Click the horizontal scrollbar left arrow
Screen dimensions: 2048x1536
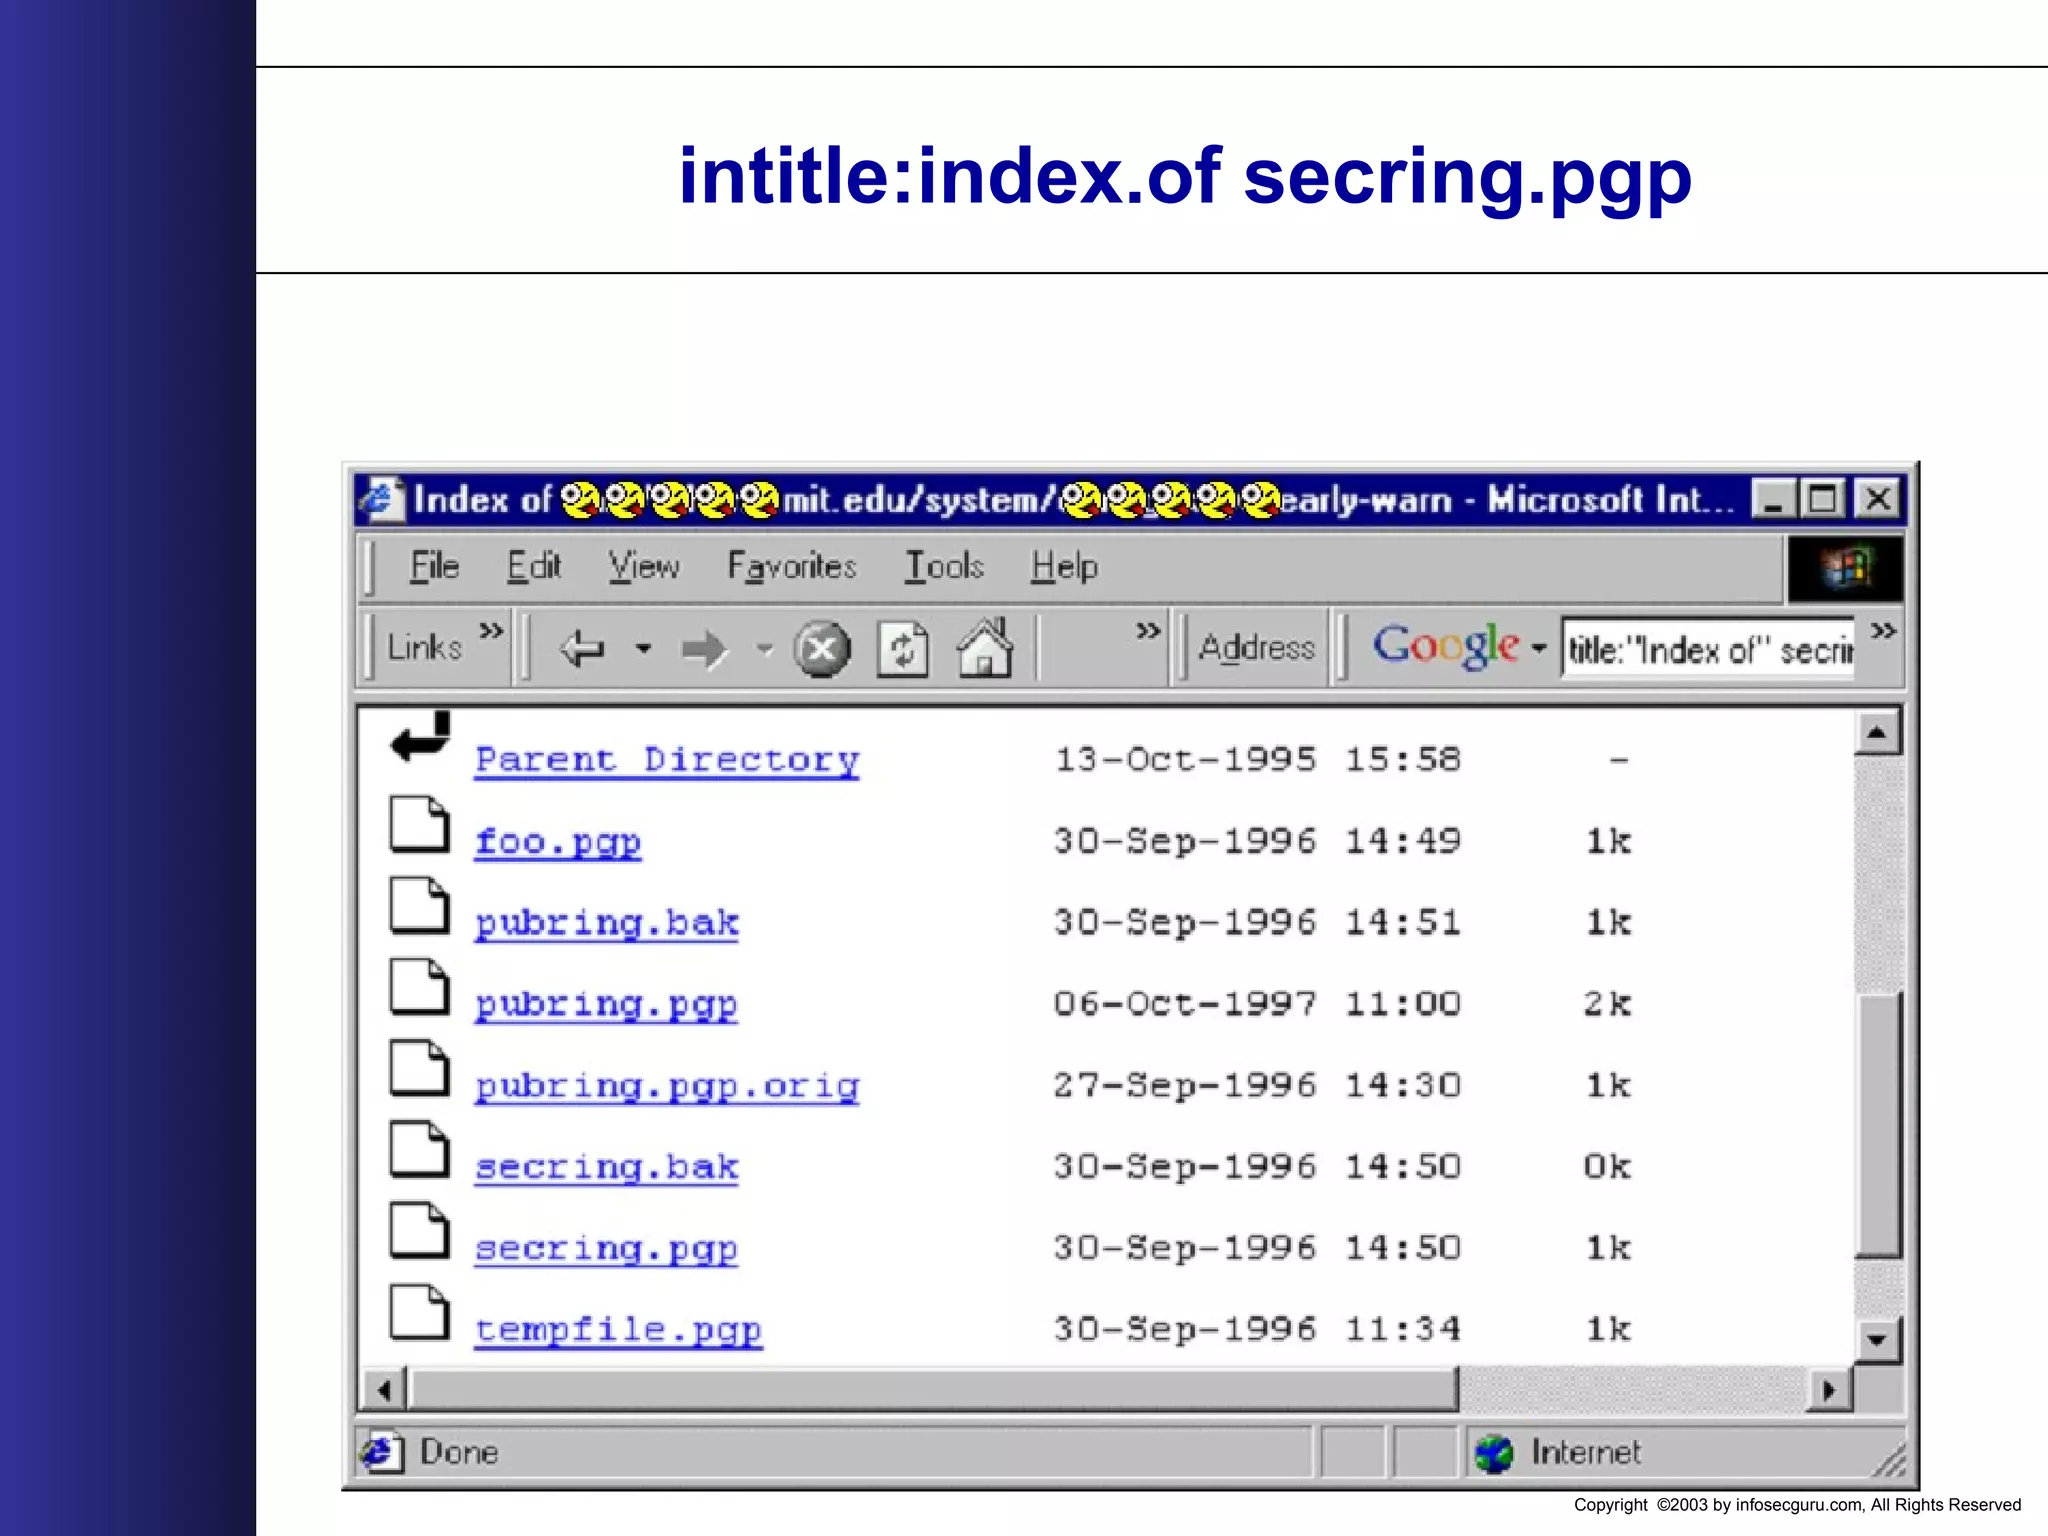385,1390
